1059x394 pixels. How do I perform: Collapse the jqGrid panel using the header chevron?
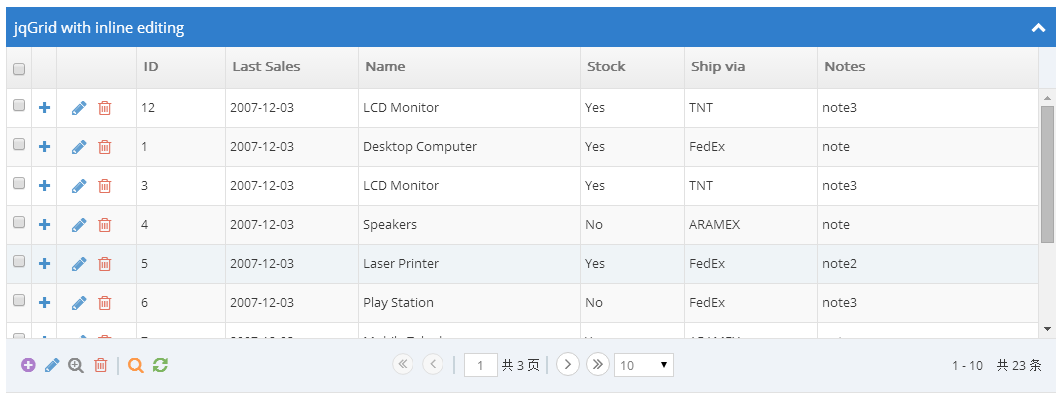pyautogui.click(x=1038, y=28)
